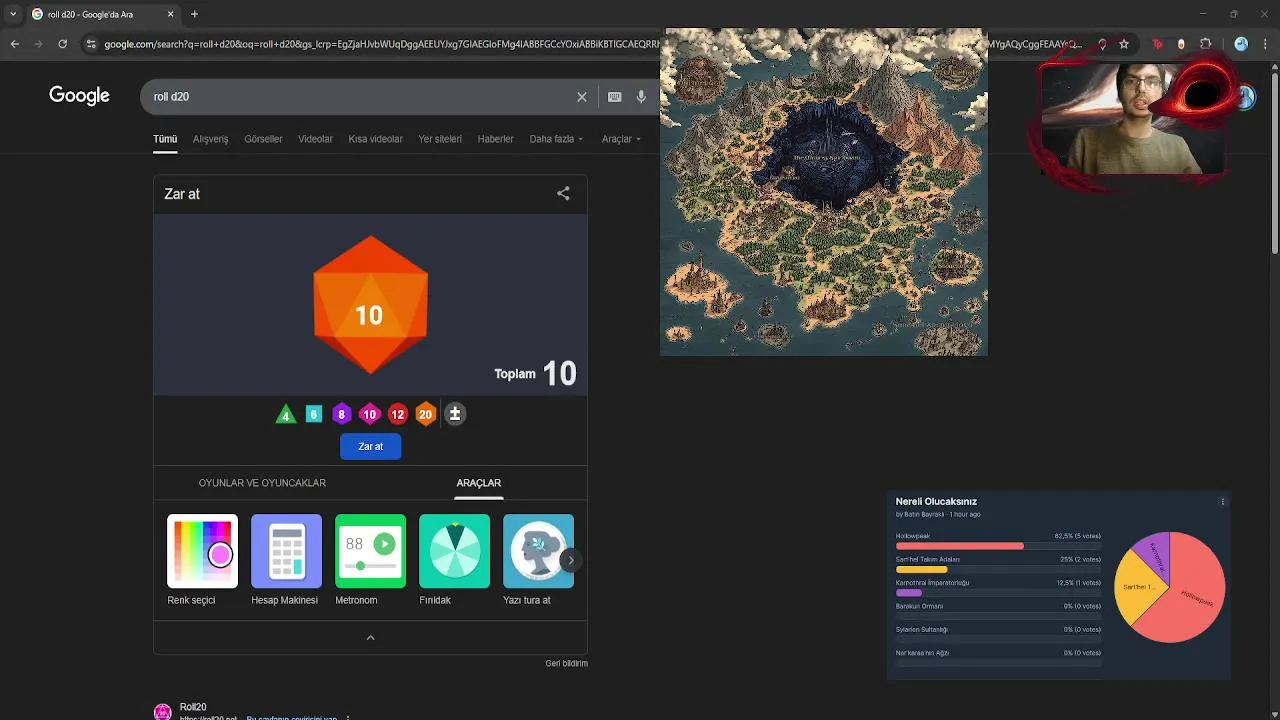Expand the Daha fazla dropdown

click(556, 139)
